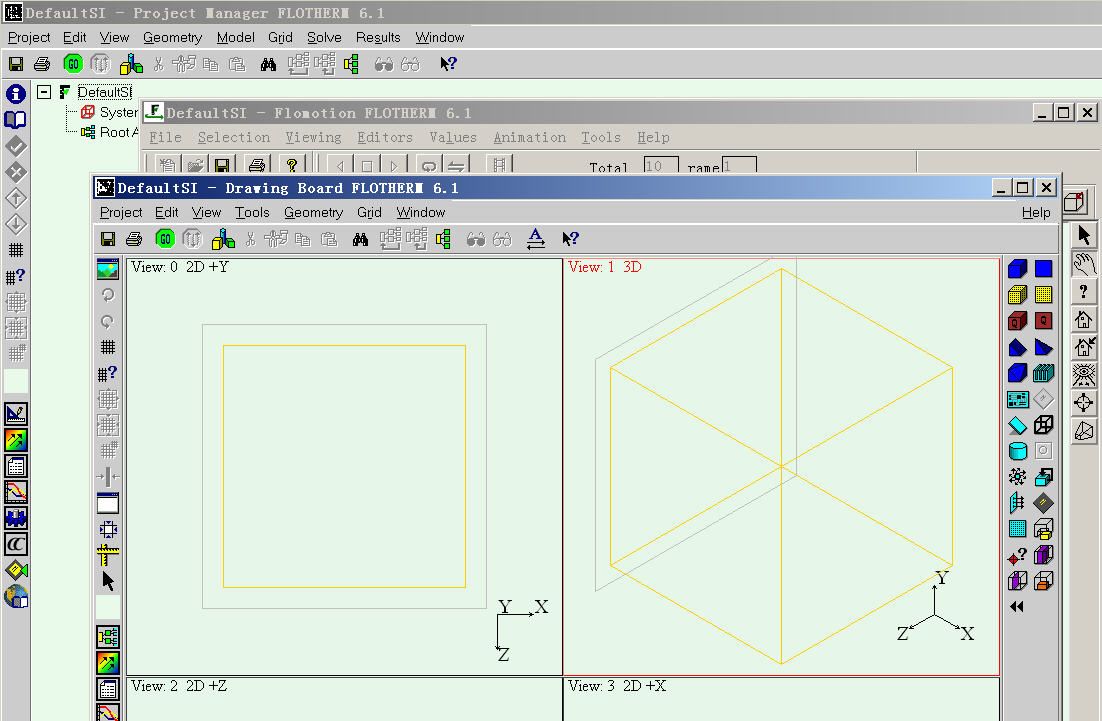
Task: Click the open book icon in Project Manager sidebar
Action: click(15, 120)
